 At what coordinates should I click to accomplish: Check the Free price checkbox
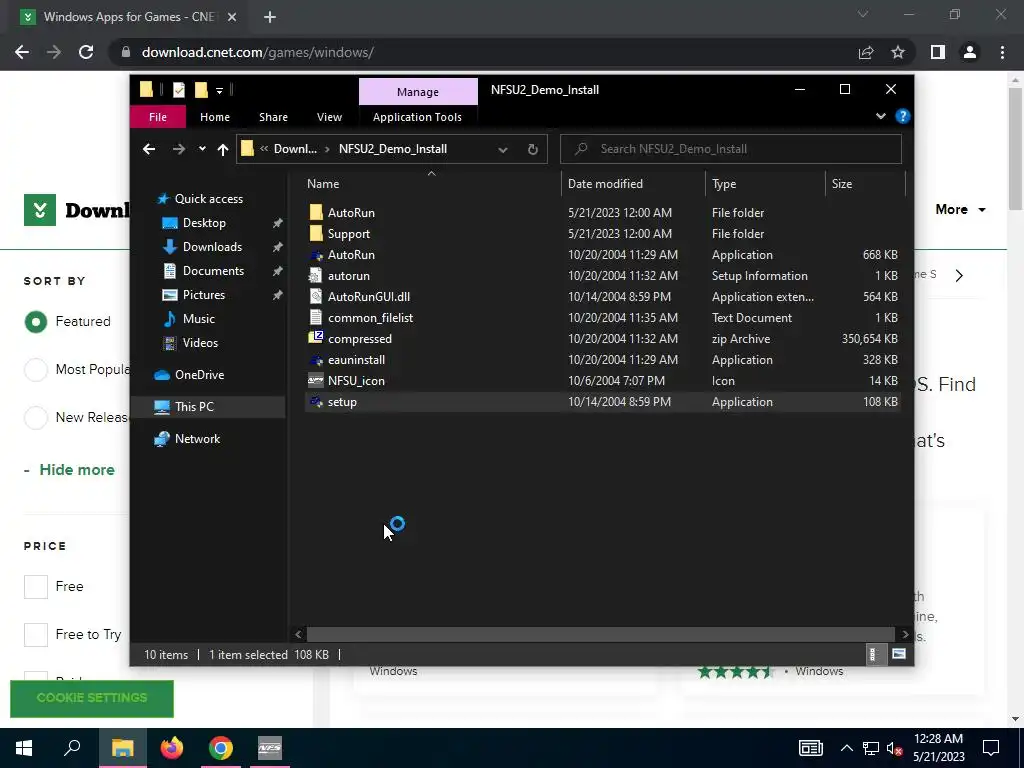pos(36,586)
